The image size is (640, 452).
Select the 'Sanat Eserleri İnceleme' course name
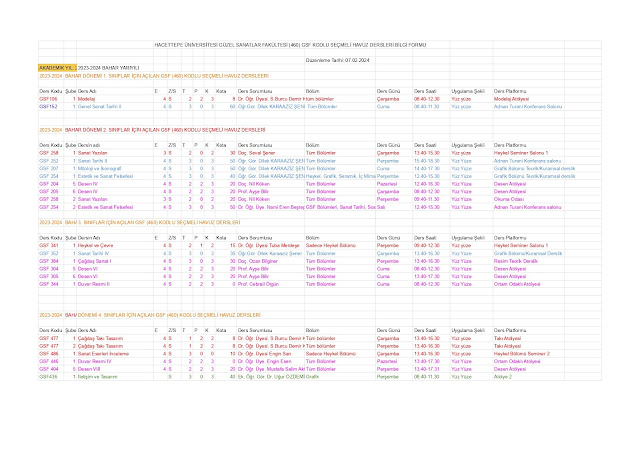(x=103, y=354)
